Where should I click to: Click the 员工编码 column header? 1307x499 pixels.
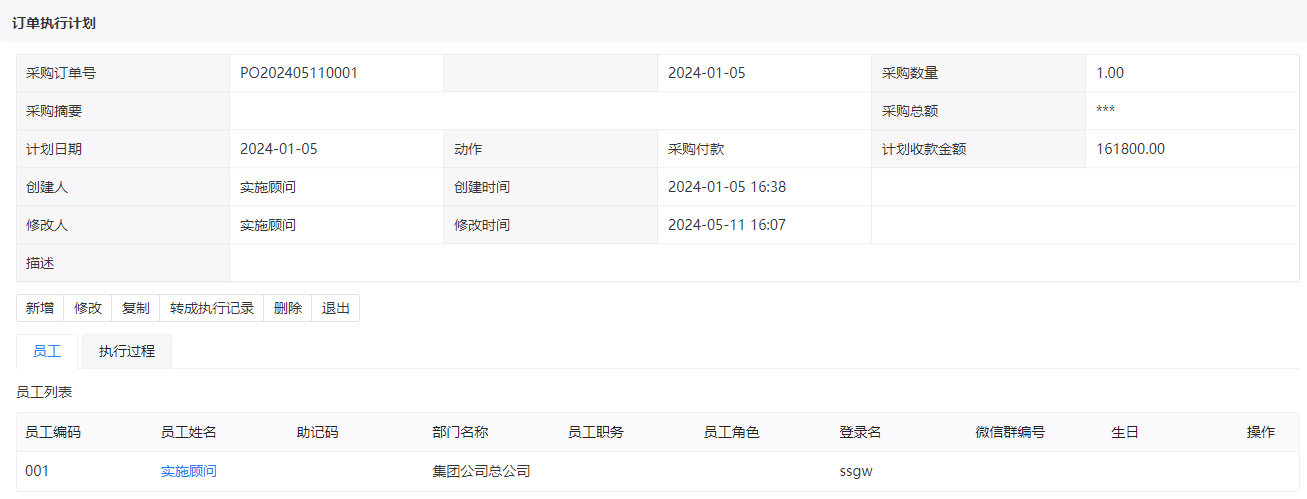53,432
